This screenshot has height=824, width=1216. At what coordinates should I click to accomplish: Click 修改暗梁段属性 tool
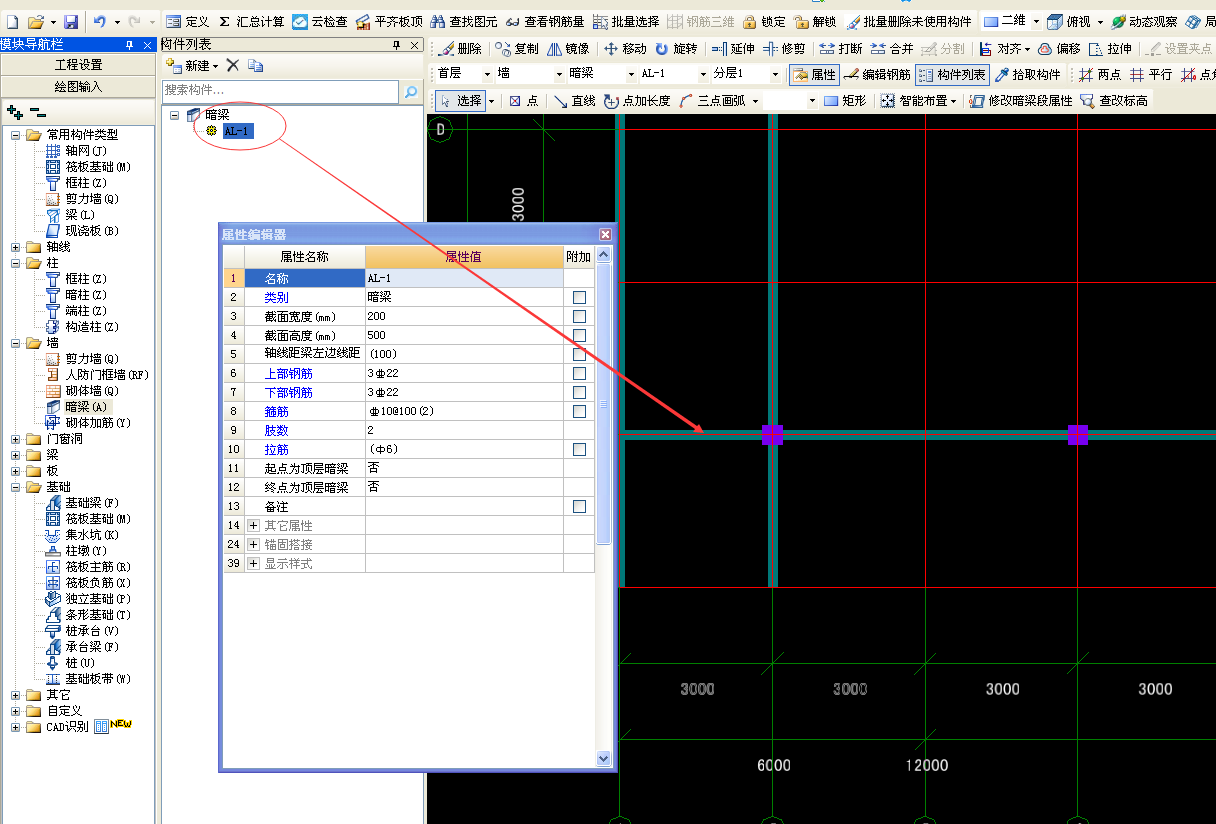[1021, 100]
